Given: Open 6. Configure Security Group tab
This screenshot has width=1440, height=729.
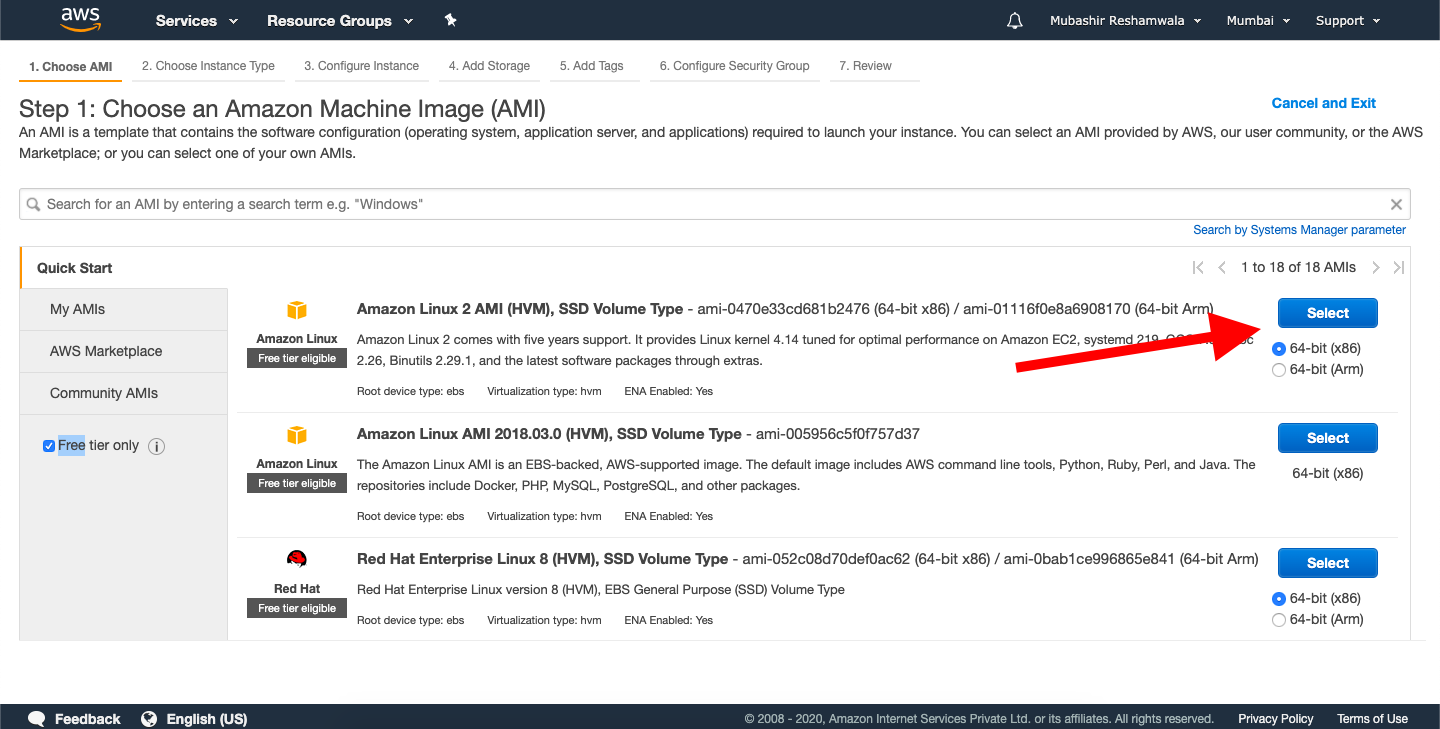Looking at the screenshot, I should [x=734, y=66].
